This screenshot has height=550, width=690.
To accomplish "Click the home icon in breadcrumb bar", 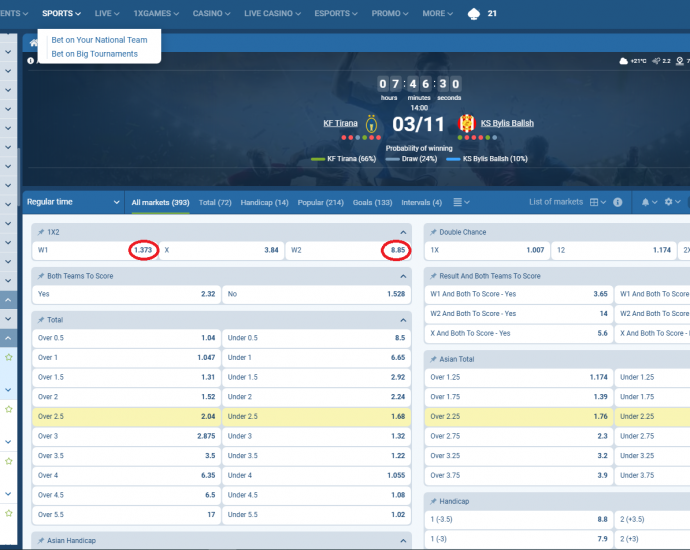I will coord(33,43).
